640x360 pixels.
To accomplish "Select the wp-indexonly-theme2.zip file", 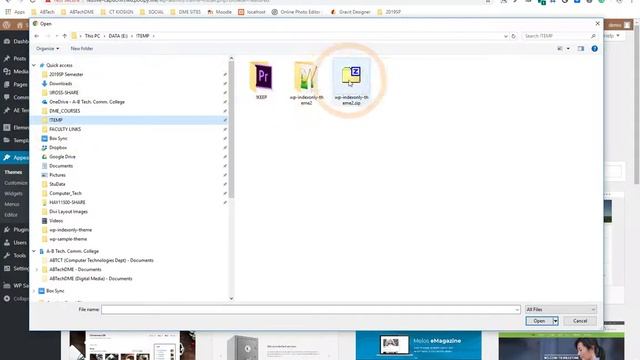I will point(351,82).
